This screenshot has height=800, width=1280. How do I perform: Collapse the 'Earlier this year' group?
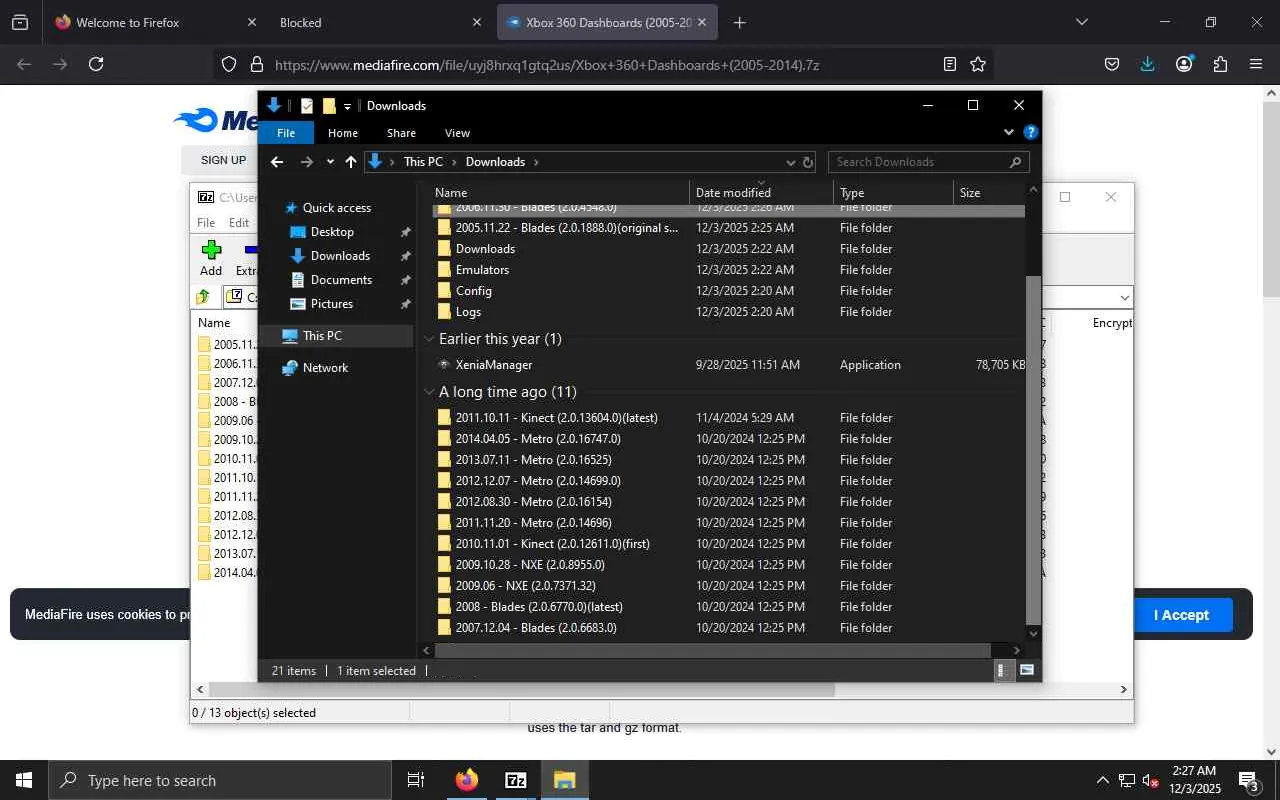[429, 339]
